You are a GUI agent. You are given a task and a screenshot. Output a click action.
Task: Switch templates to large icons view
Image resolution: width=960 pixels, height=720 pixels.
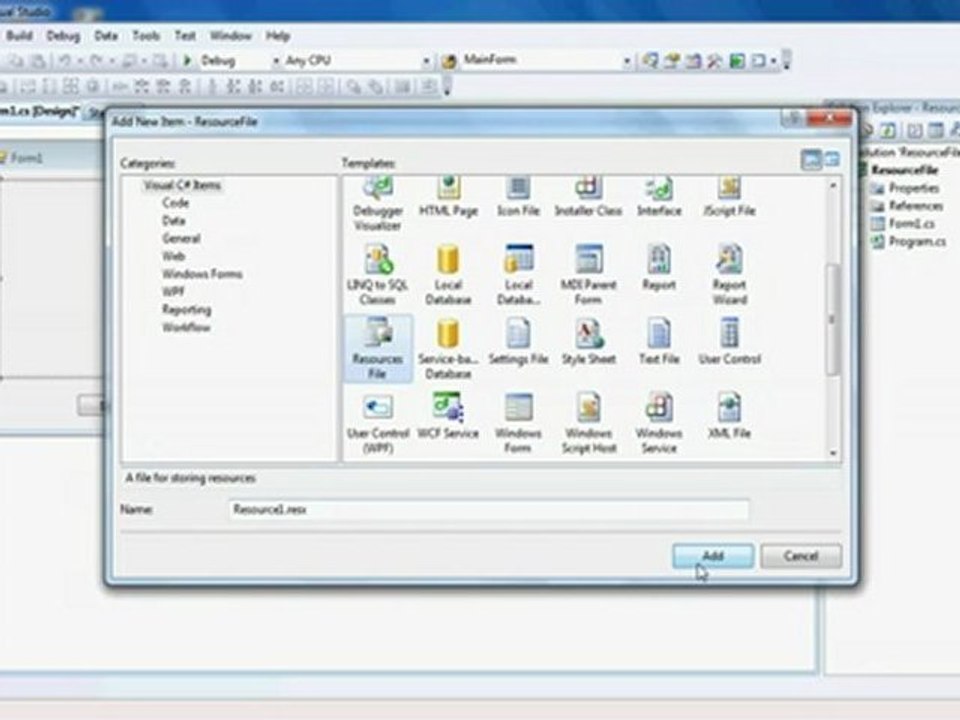pyautogui.click(x=811, y=160)
